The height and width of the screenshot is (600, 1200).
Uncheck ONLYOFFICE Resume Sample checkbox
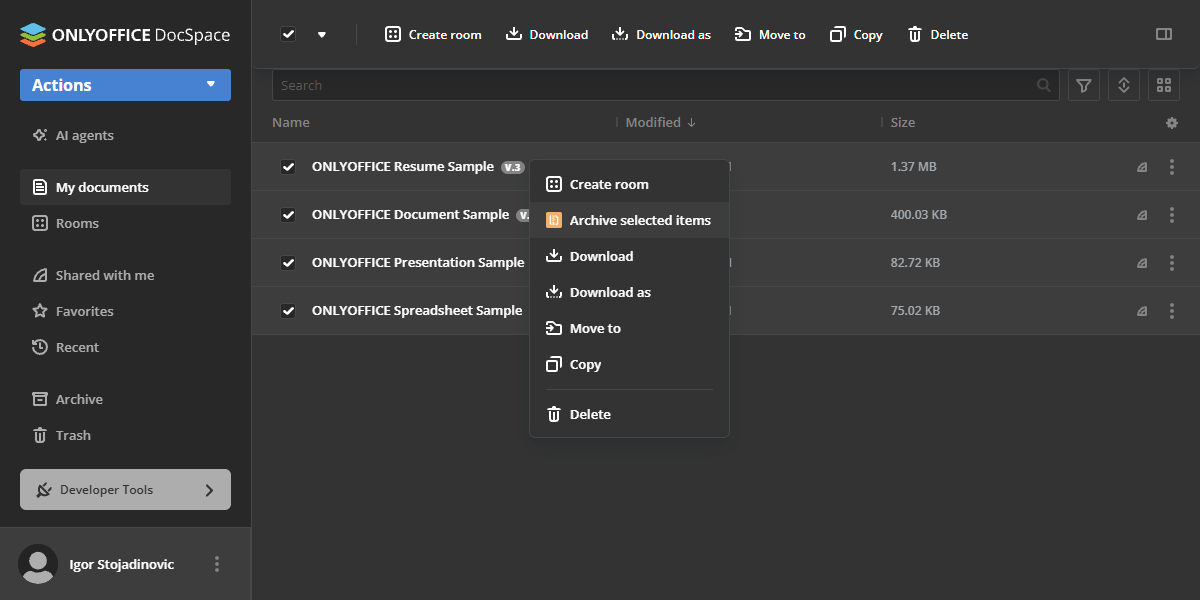[x=288, y=167]
